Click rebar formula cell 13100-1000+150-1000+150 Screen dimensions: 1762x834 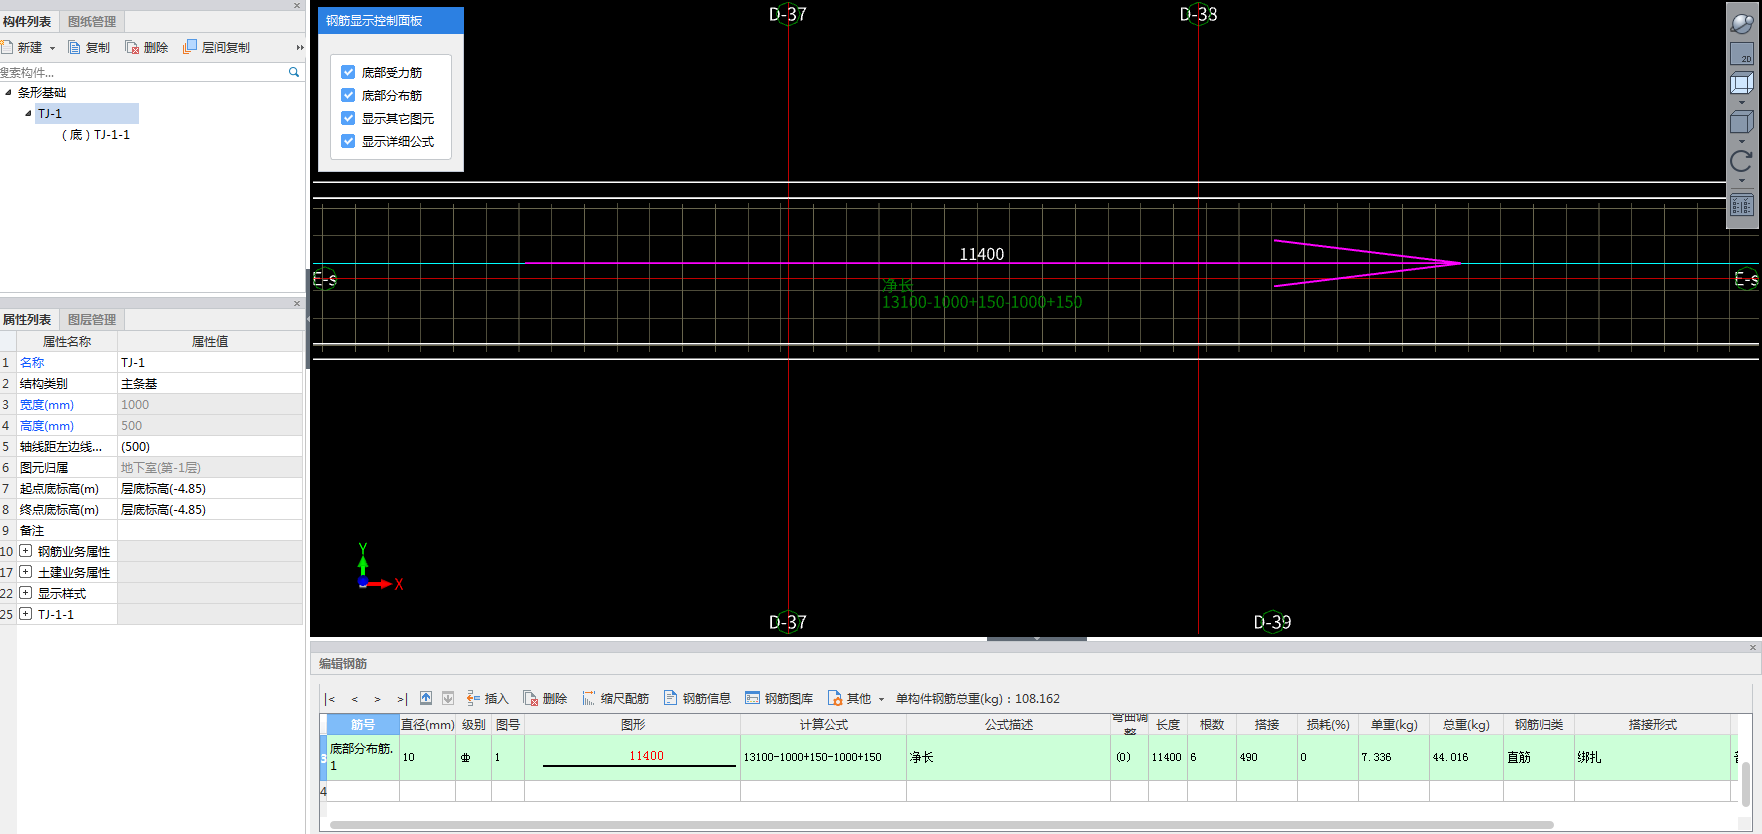(823, 757)
